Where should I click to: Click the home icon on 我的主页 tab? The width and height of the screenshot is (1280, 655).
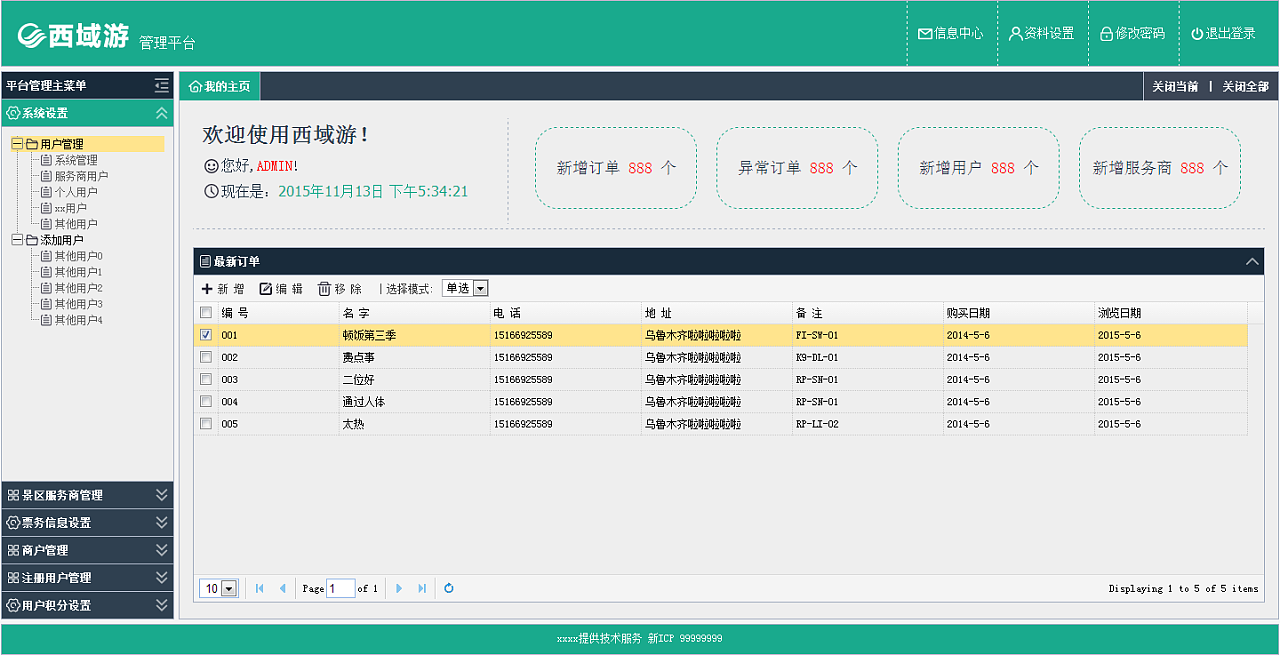coord(195,87)
